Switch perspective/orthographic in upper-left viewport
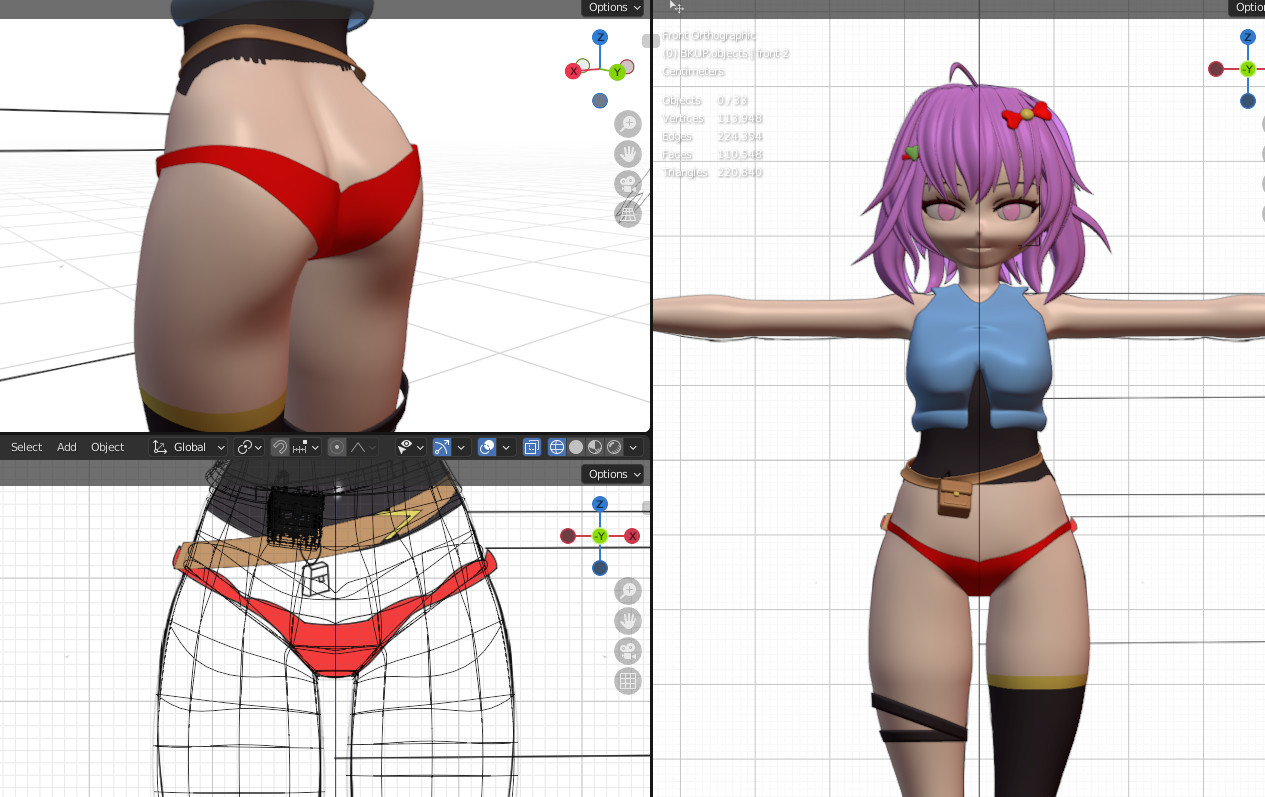The height and width of the screenshot is (797, 1265). 628,214
